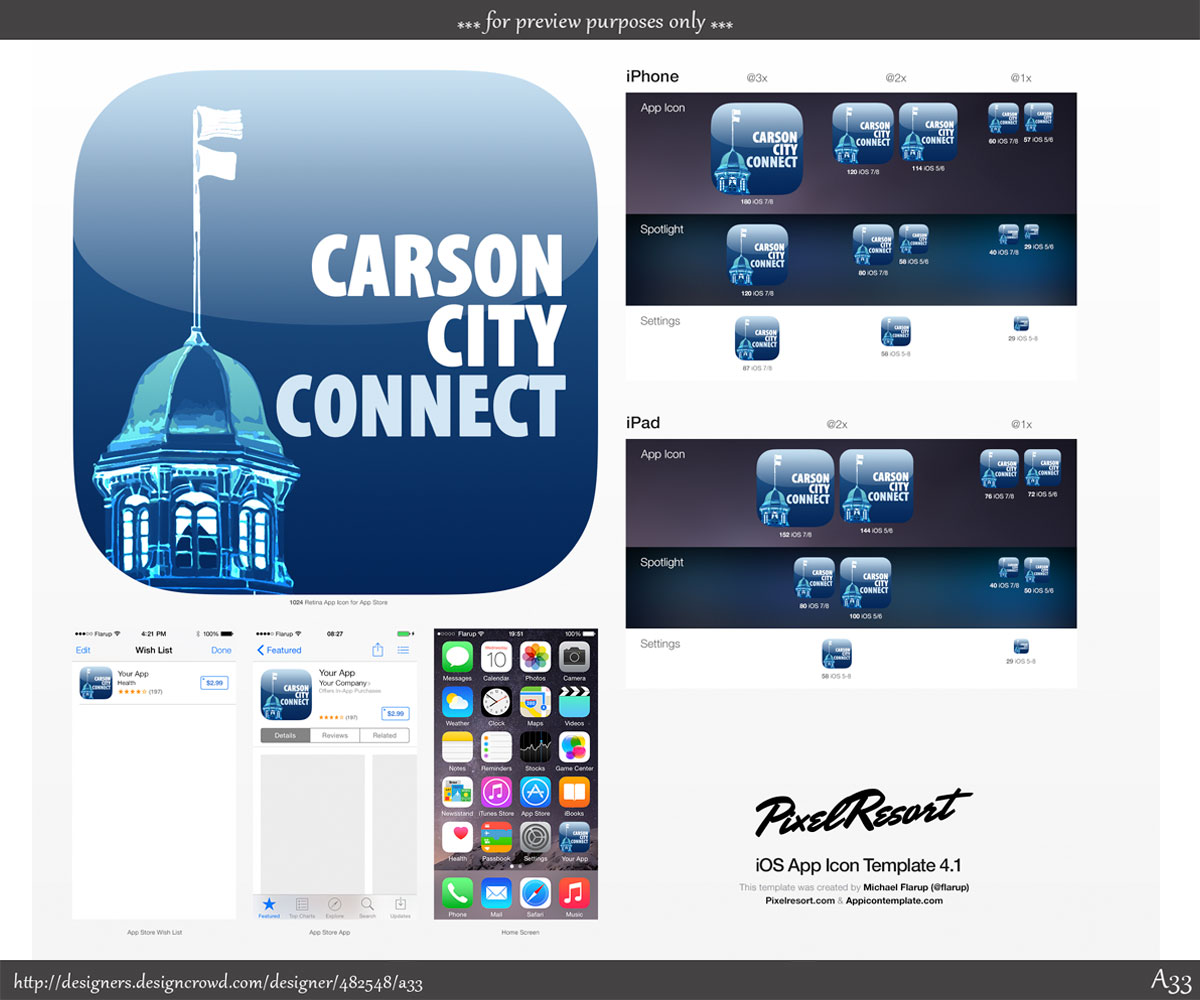The height and width of the screenshot is (1000, 1200).
Task: Follow the Pixelresort.com link
Action: [800, 900]
